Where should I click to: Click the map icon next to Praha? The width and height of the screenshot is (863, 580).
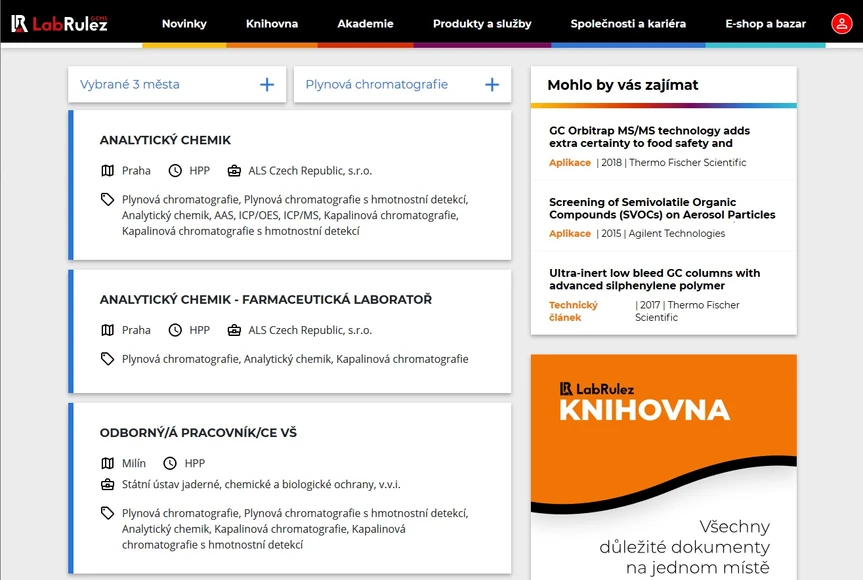[x=107, y=170]
